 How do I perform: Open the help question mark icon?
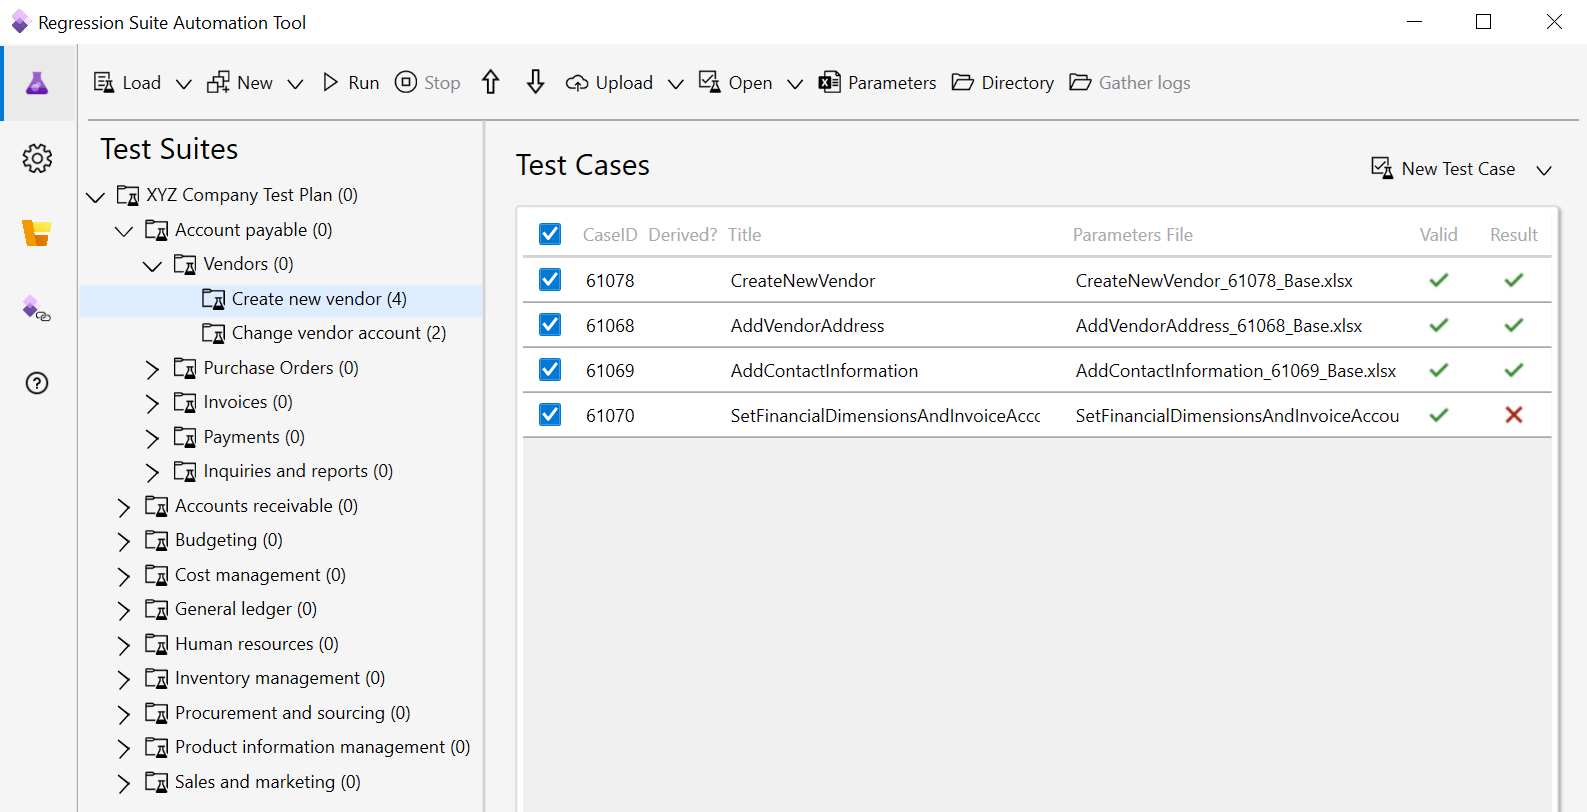click(x=37, y=383)
